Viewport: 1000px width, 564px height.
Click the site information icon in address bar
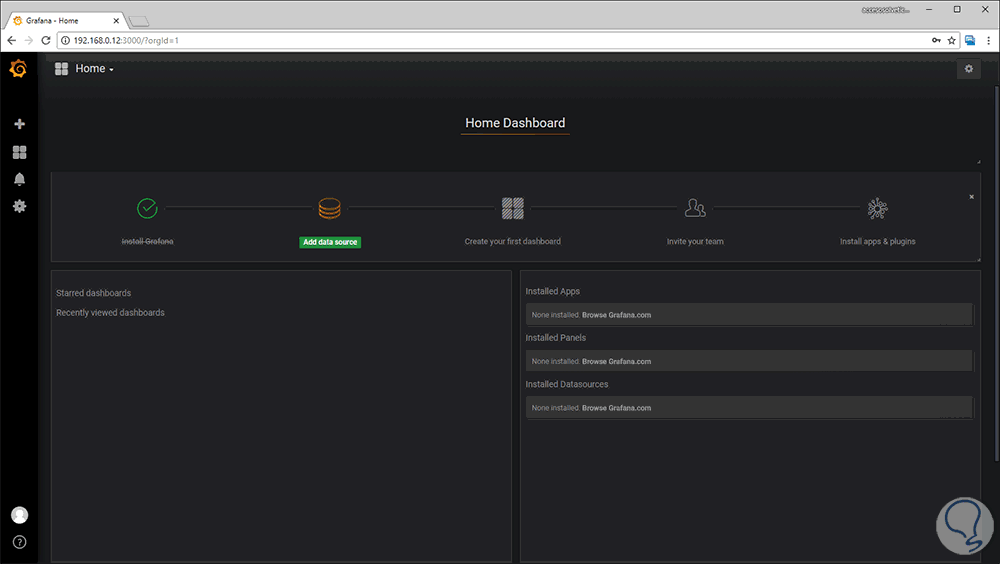65,40
